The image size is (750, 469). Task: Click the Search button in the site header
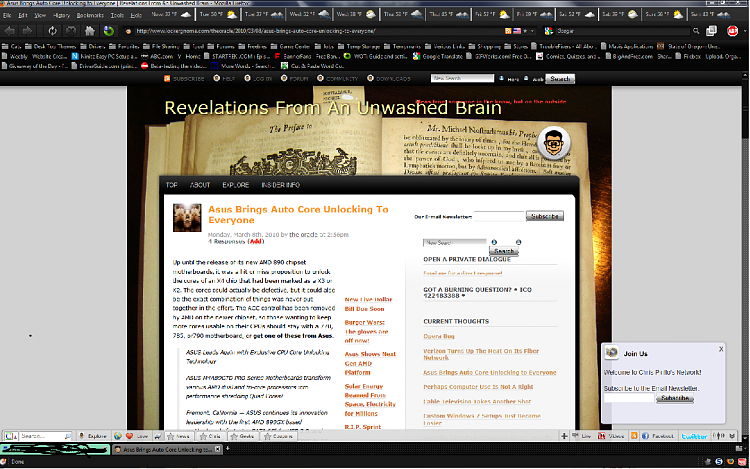[x=560, y=78]
